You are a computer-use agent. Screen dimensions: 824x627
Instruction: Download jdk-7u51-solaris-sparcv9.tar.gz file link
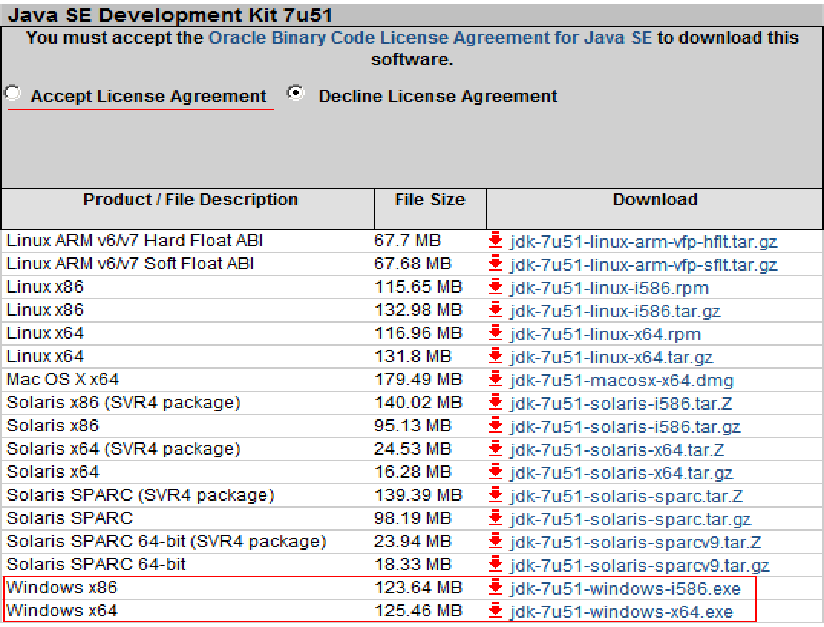coord(640,566)
